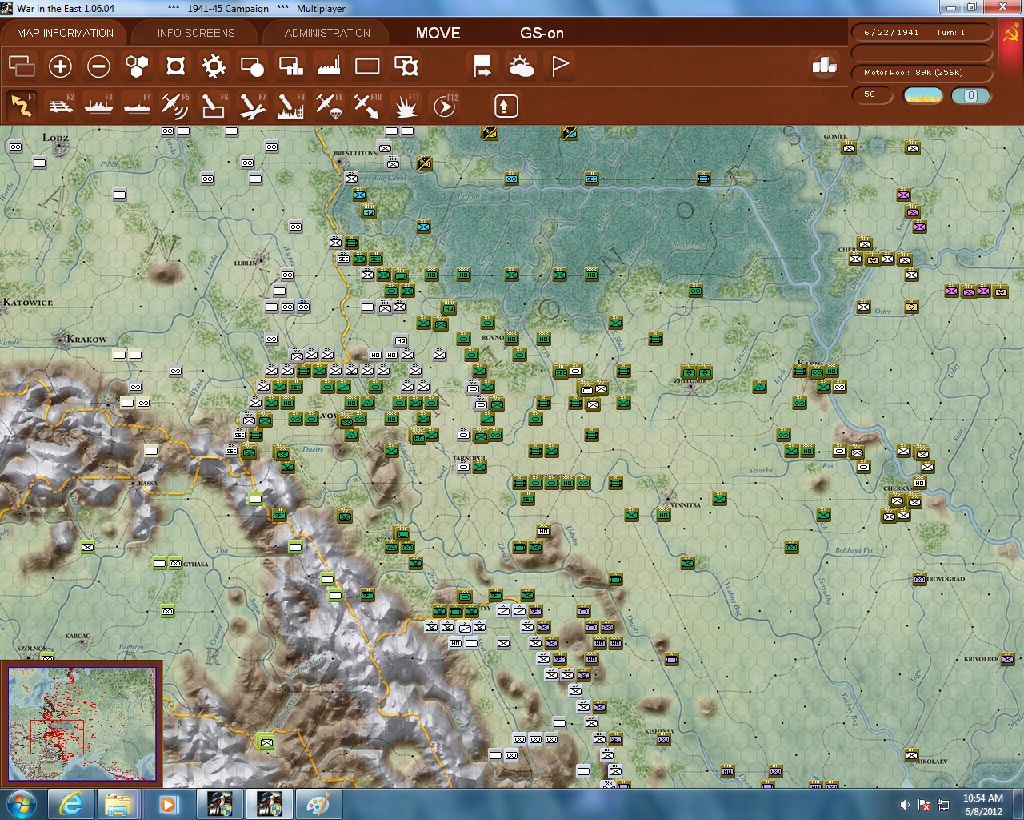Open the Administration tab
This screenshot has height=820, width=1024.
coord(327,33)
